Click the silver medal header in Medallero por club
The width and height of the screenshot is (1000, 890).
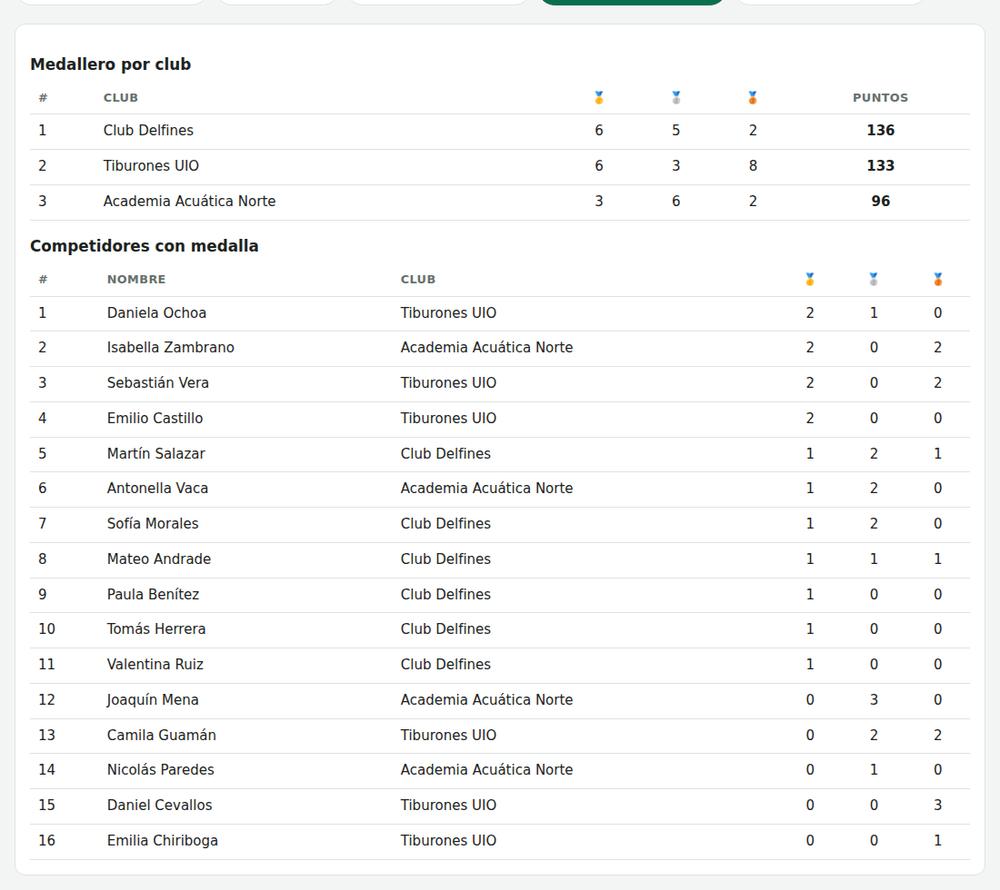click(676, 98)
